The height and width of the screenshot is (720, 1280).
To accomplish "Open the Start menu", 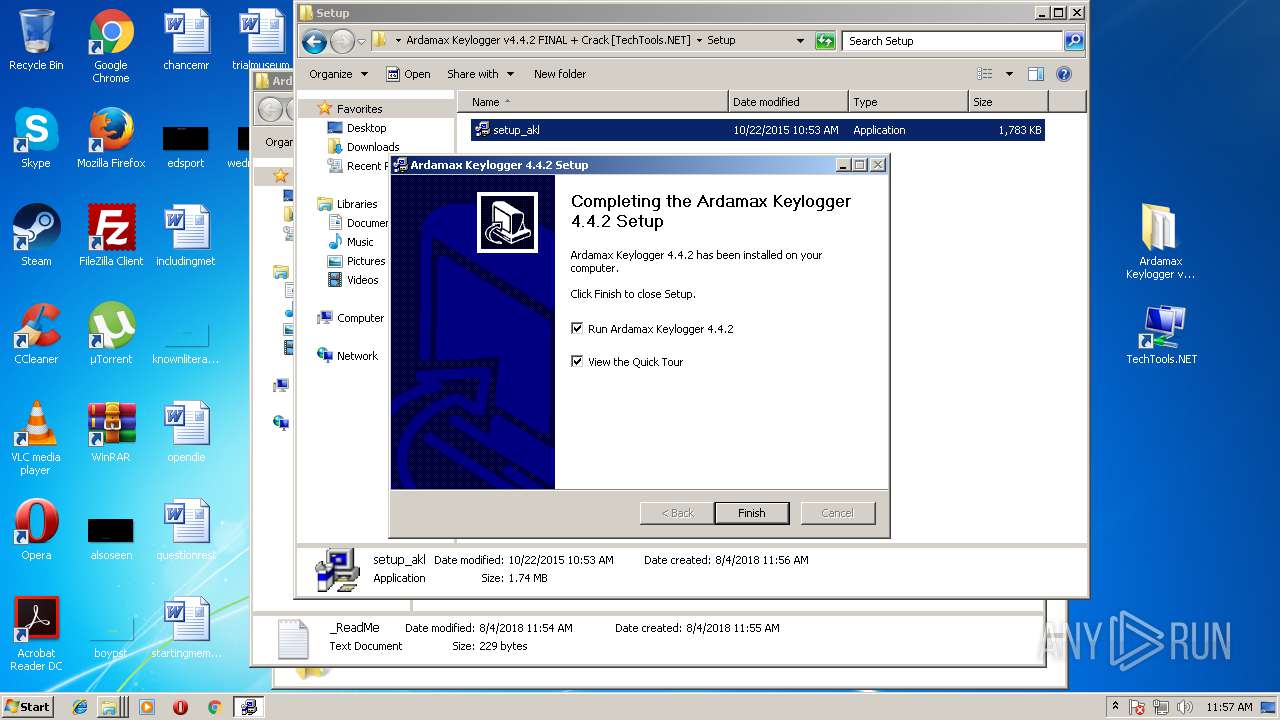I will pyautogui.click(x=28, y=707).
